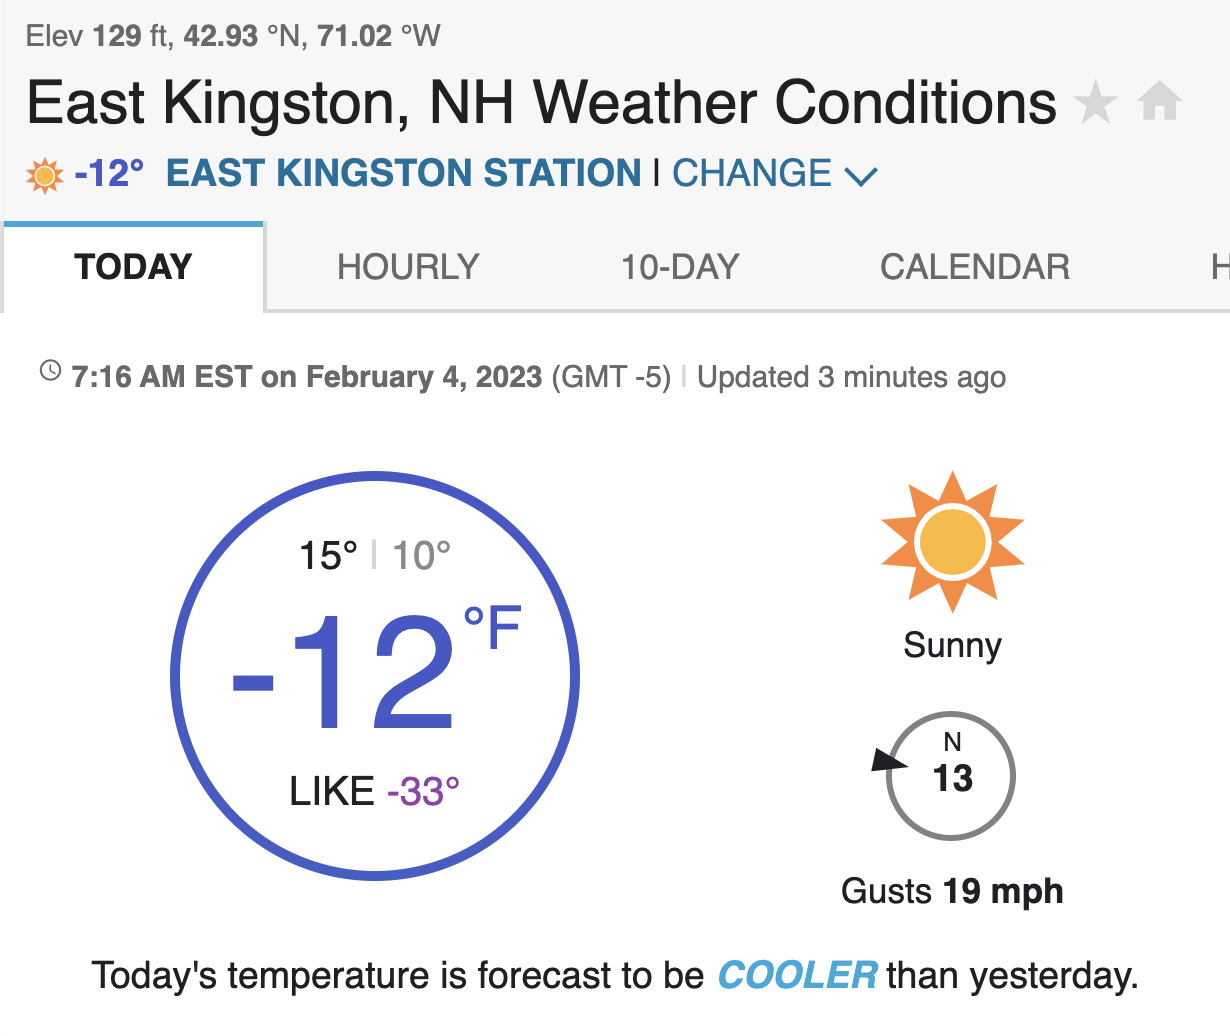
Task: Click the wind direction arrow pointer
Action: [x=888, y=761]
